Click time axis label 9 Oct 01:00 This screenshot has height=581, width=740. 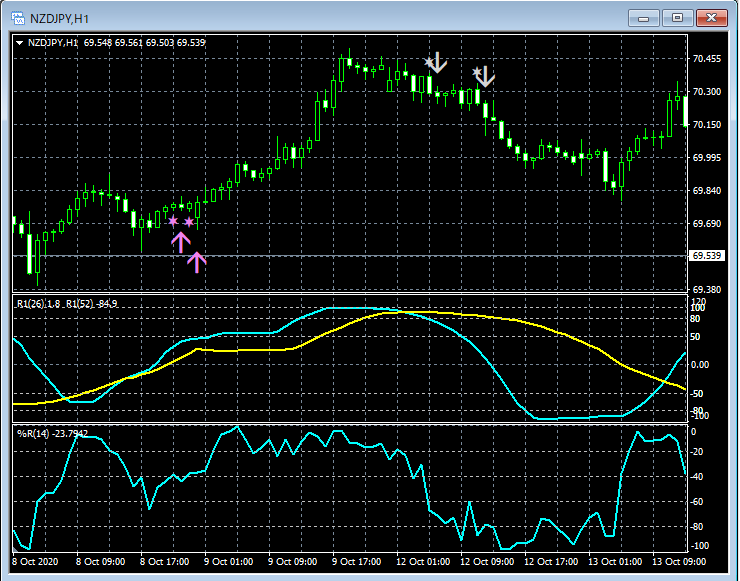228,562
